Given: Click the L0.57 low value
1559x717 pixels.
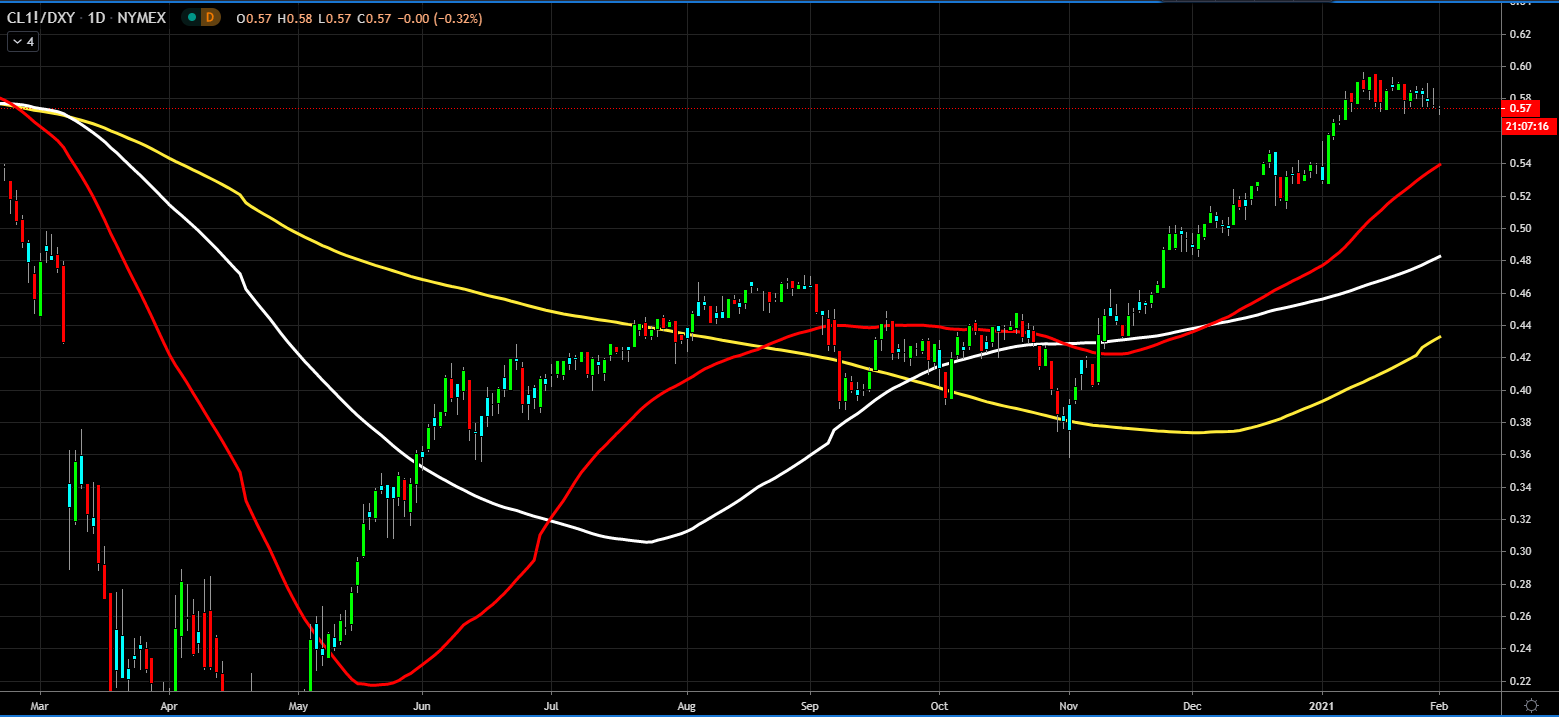Looking at the screenshot, I should [335, 18].
